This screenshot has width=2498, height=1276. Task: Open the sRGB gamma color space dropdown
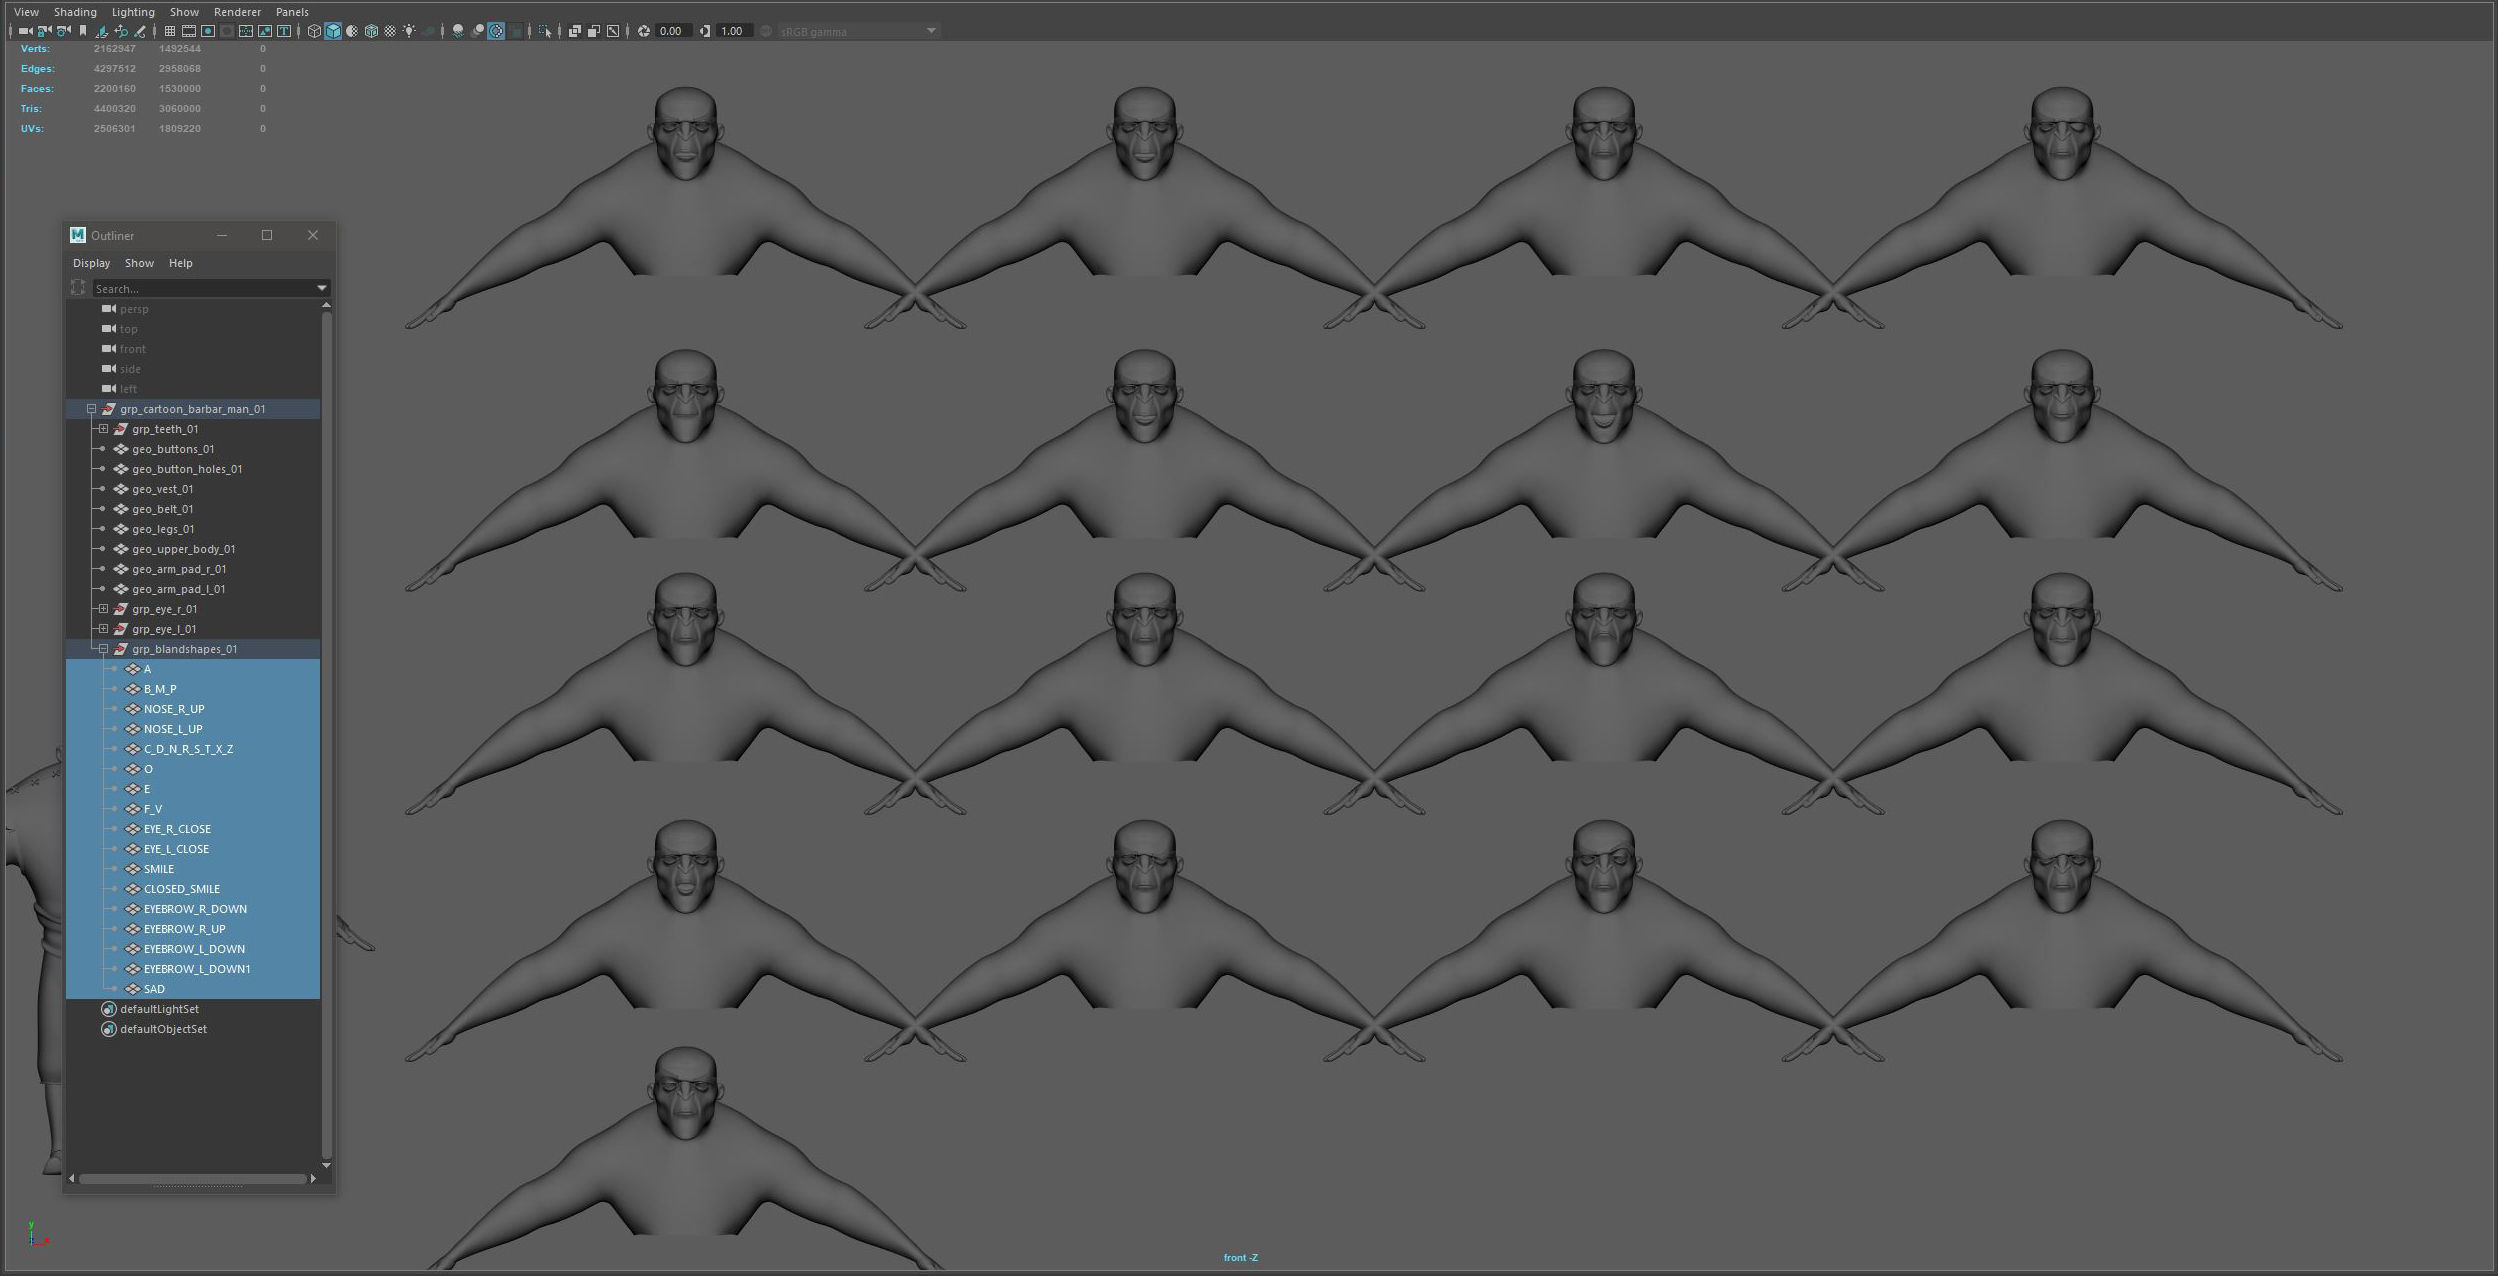pyautogui.click(x=931, y=31)
